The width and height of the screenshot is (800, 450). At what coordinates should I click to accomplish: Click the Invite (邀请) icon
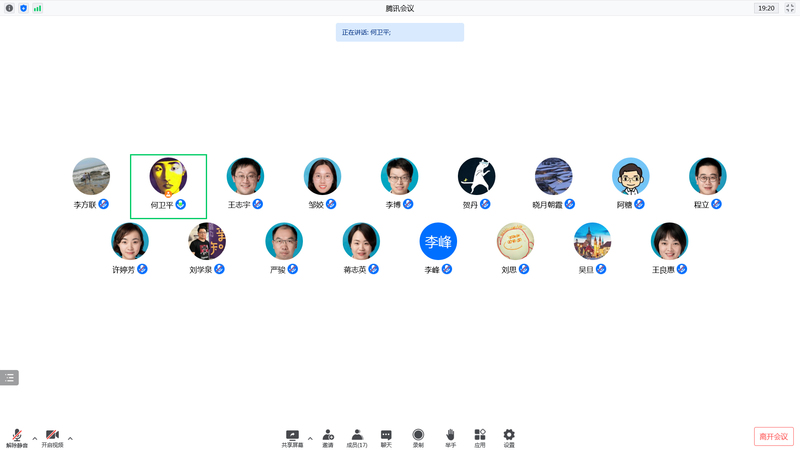coord(328,435)
